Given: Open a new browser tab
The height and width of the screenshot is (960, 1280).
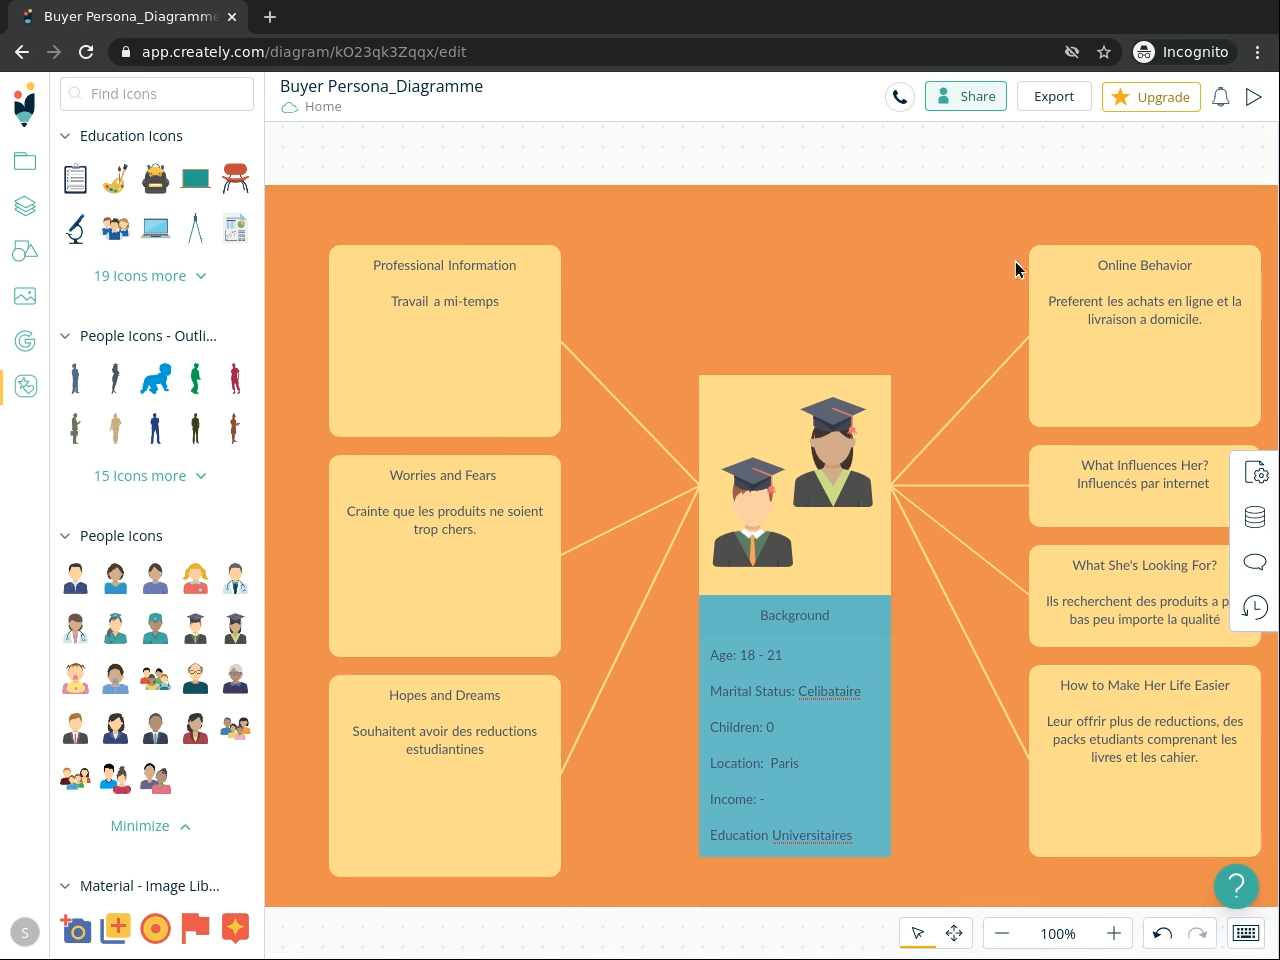Looking at the screenshot, I should [x=270, y=17].
